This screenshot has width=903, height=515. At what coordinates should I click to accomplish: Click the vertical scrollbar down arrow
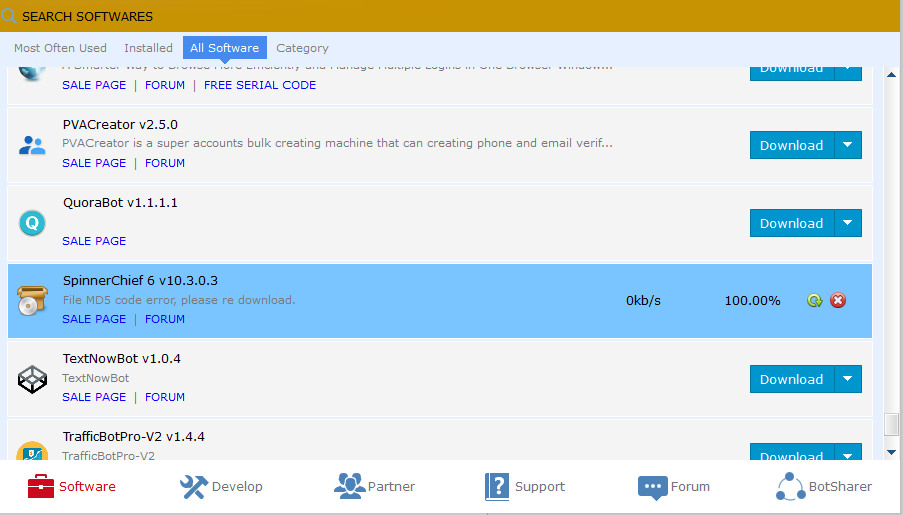click(x=891, y=452)
